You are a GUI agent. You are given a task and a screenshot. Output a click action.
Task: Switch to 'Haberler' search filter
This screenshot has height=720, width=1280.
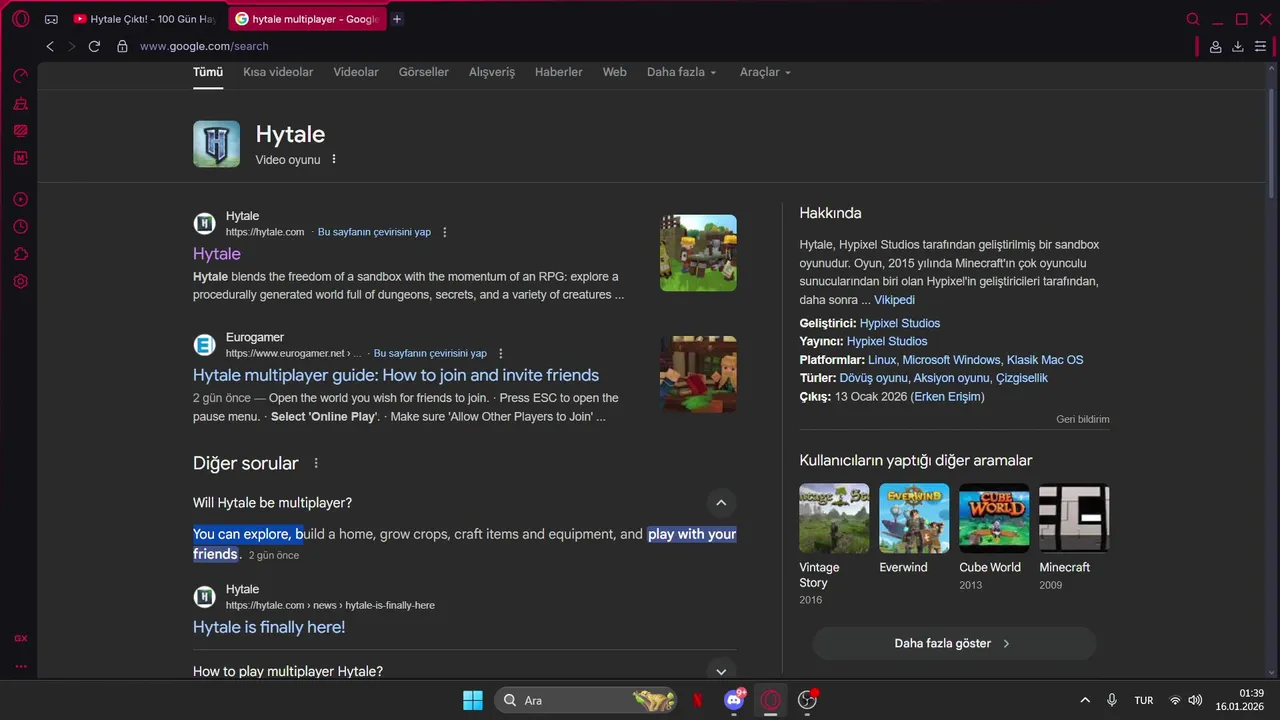(559, 72)
